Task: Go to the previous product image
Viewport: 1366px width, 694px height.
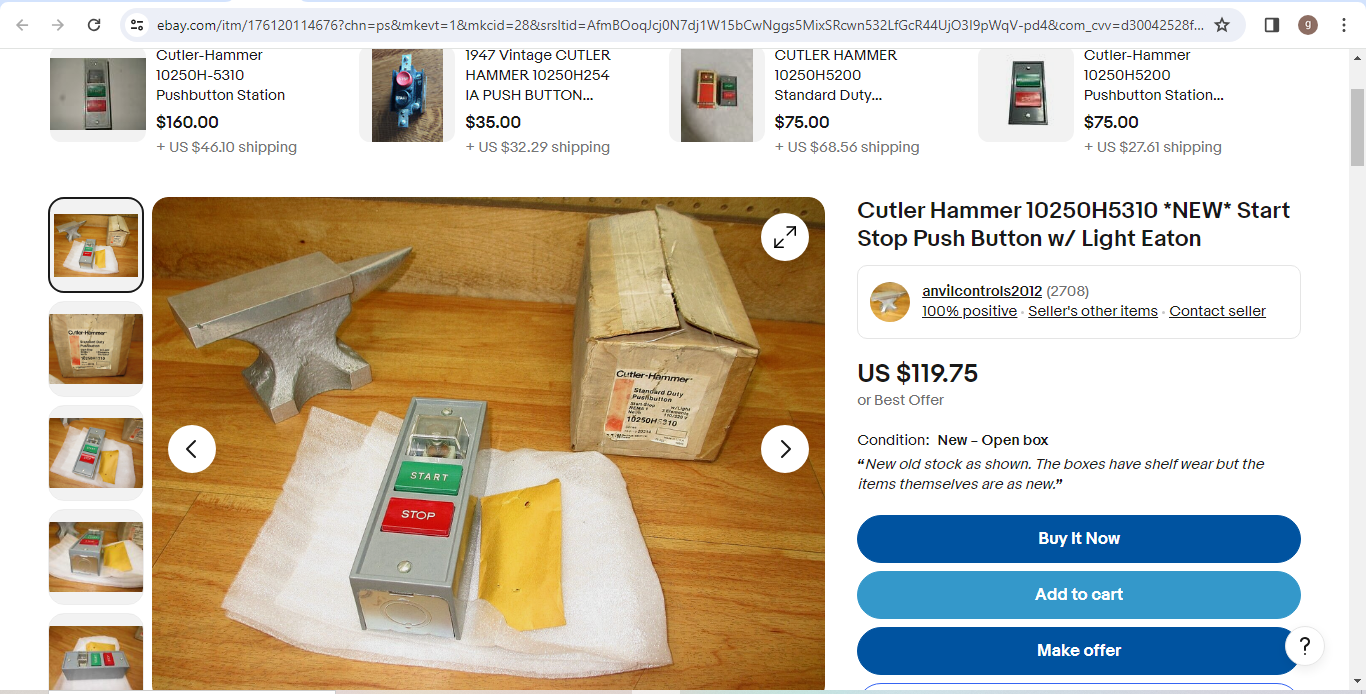Action: tap(192, 449)
